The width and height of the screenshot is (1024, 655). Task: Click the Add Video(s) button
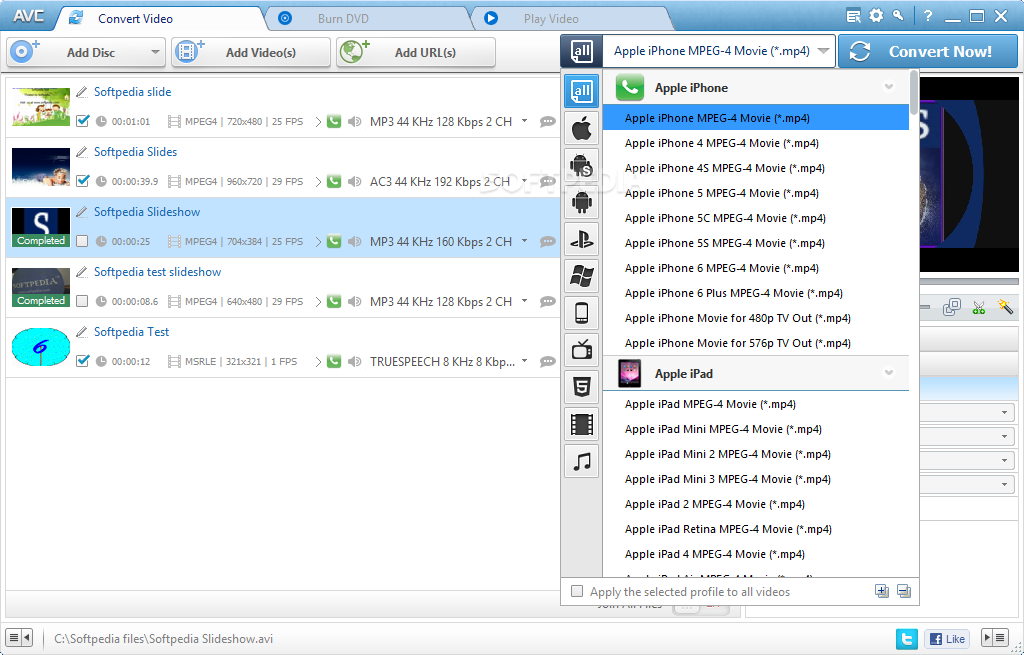(251, 52)
